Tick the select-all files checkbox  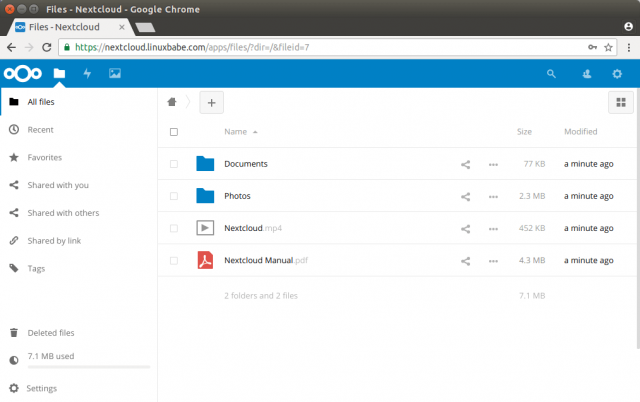[x=174, y=132]
